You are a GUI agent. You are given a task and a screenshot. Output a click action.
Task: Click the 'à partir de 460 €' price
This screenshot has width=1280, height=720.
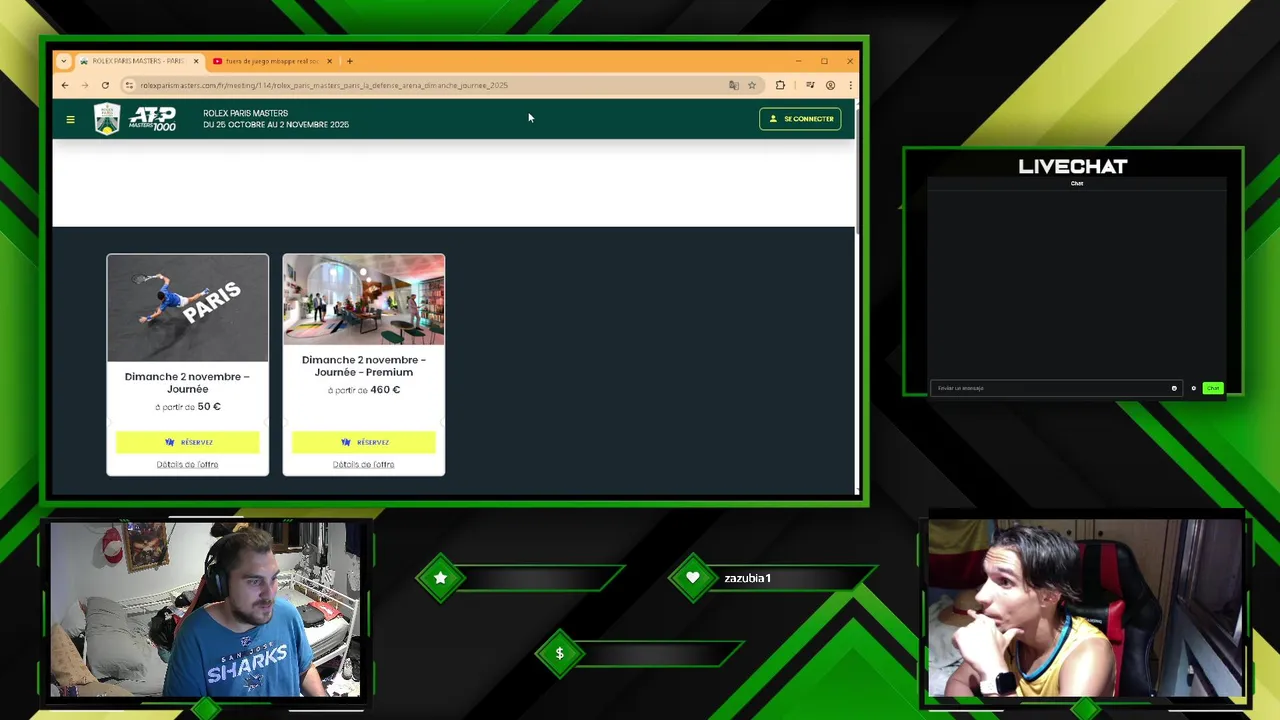coord(363,390)
